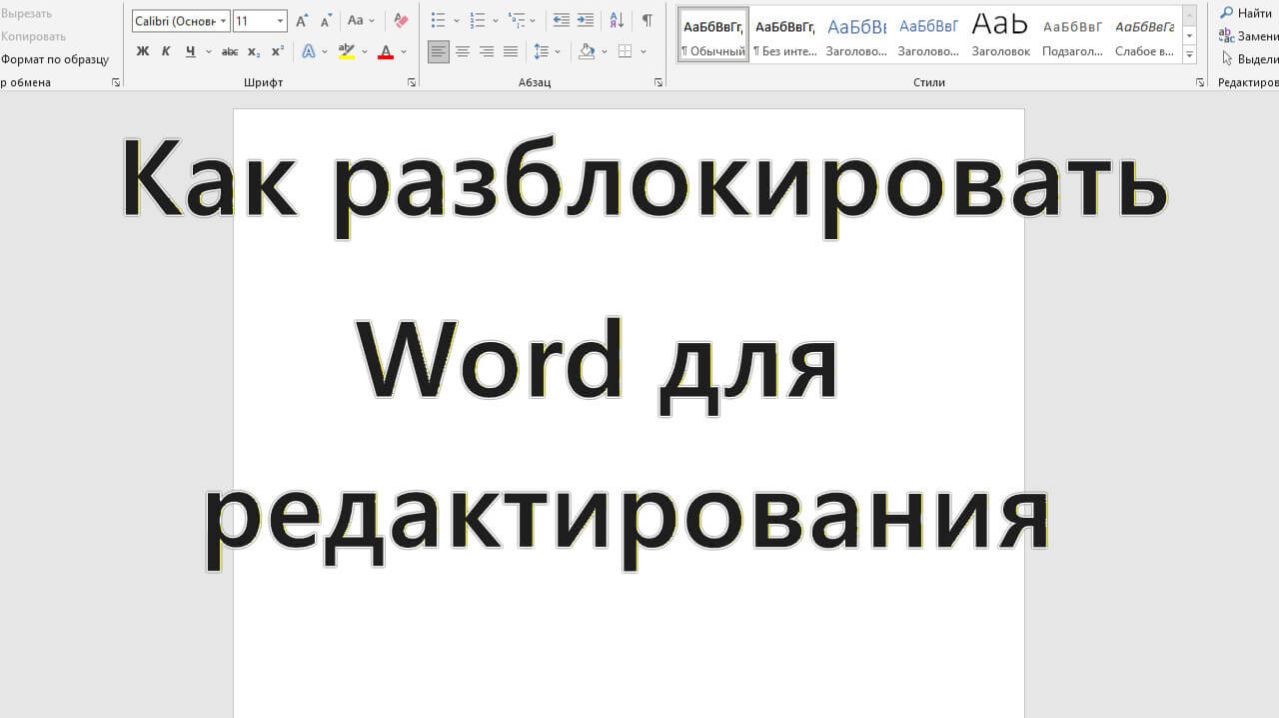Increase paragraph indent
The height and width of the screenshot is (718, 1279).
(585, 20)
